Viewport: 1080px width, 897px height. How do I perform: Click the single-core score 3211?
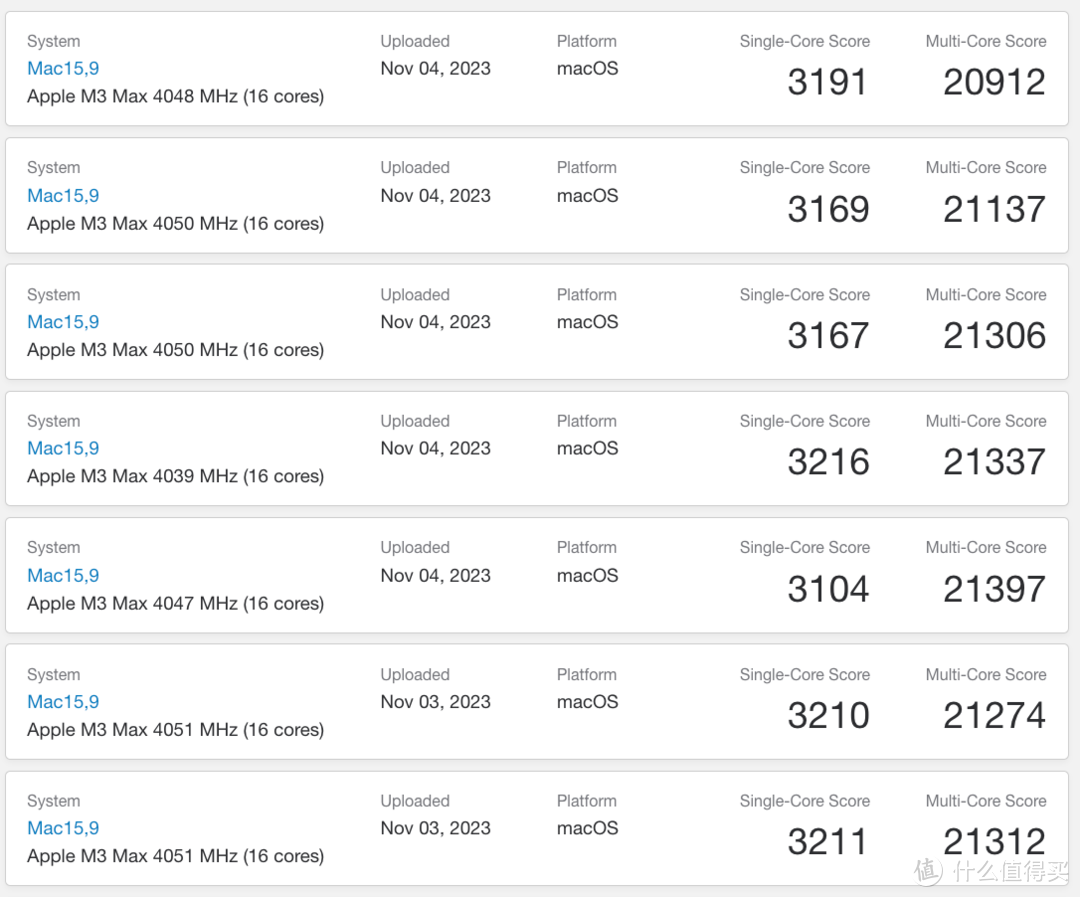[827, 842]
